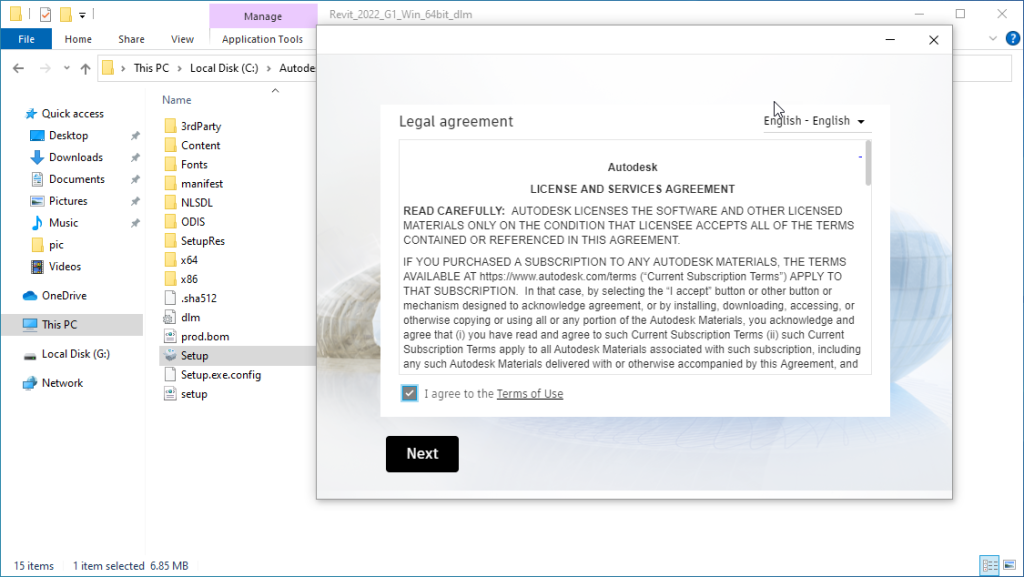
Task: Select Network in the navigation pane
Action: click(62, 383)
